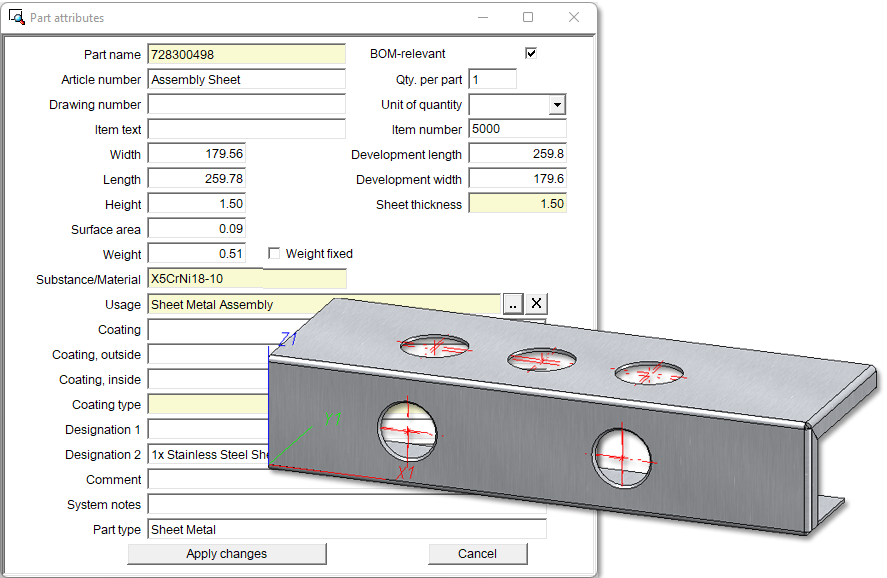
Task: Minimize the Part attributes window
Action: tap(483, 18)
